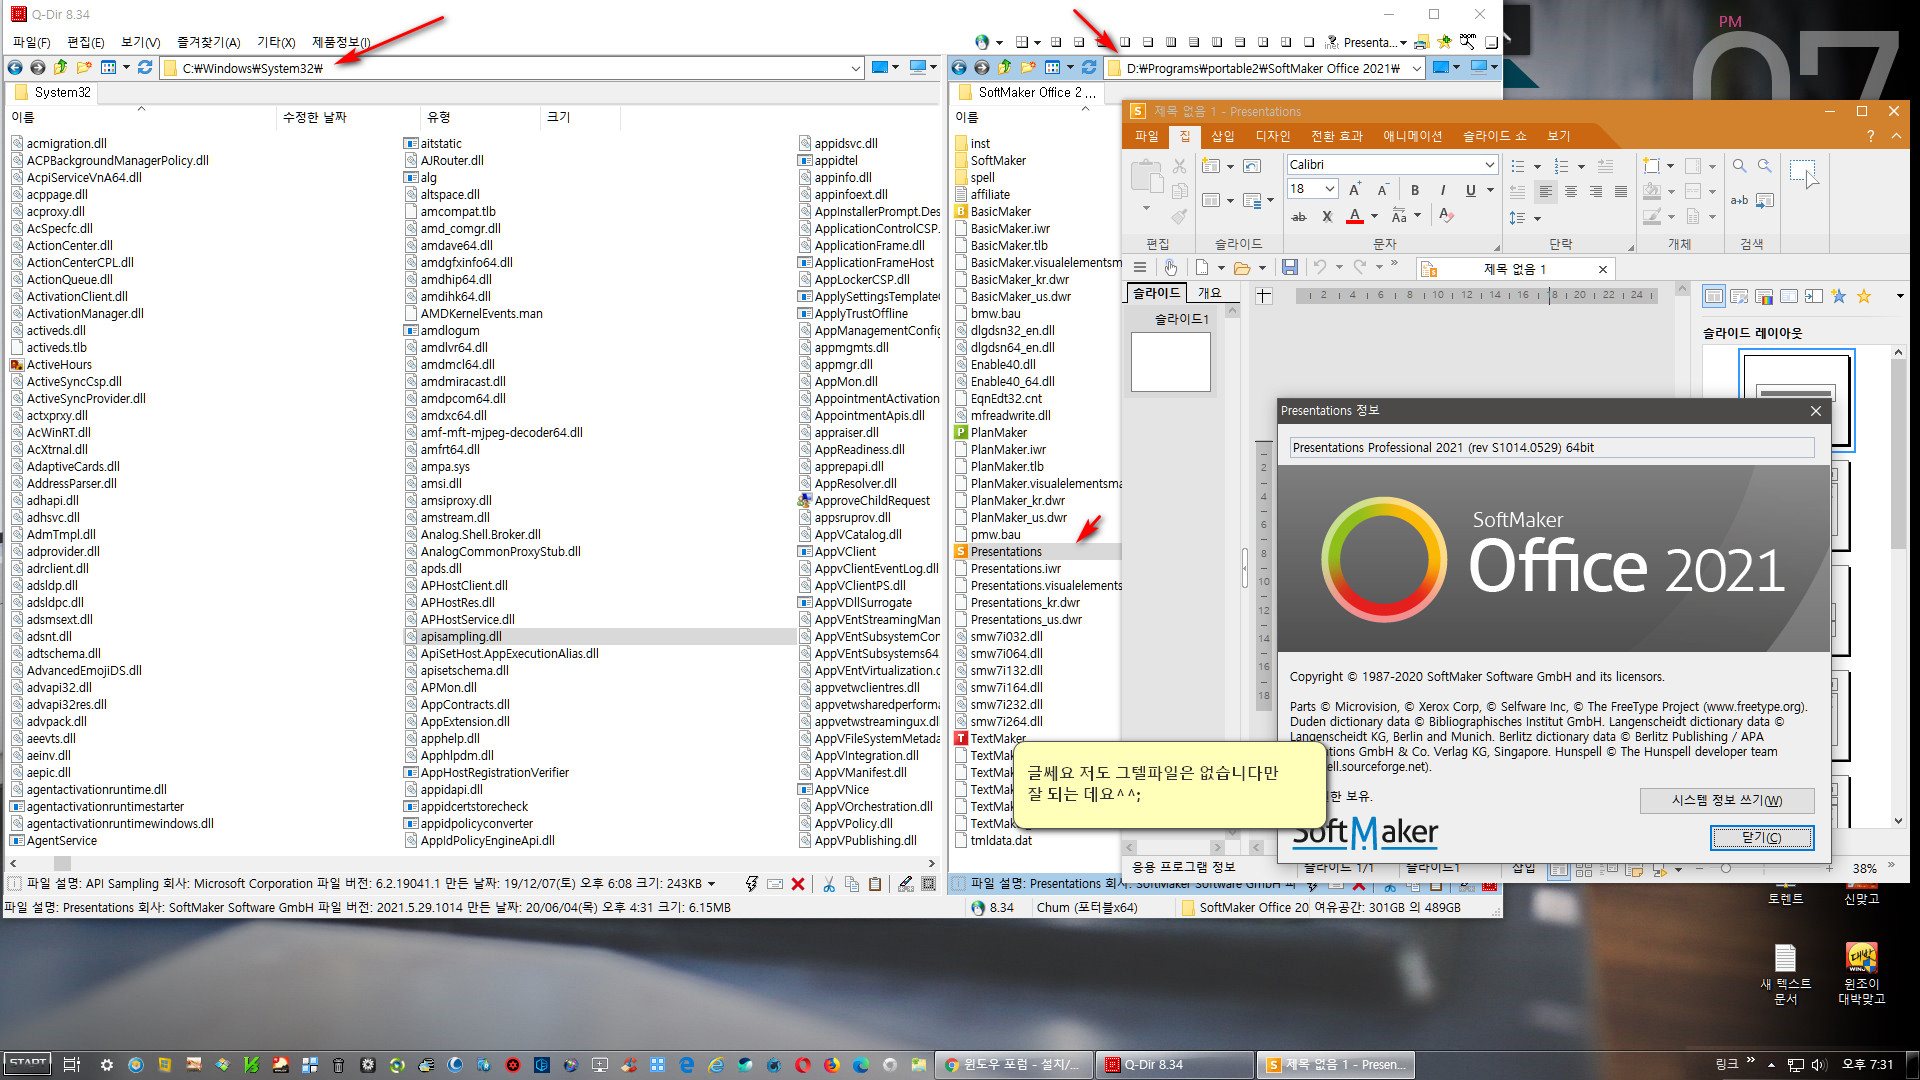Open font name Calibri dropdown
This screenshot has height=1080, width=1920.
1489,164
